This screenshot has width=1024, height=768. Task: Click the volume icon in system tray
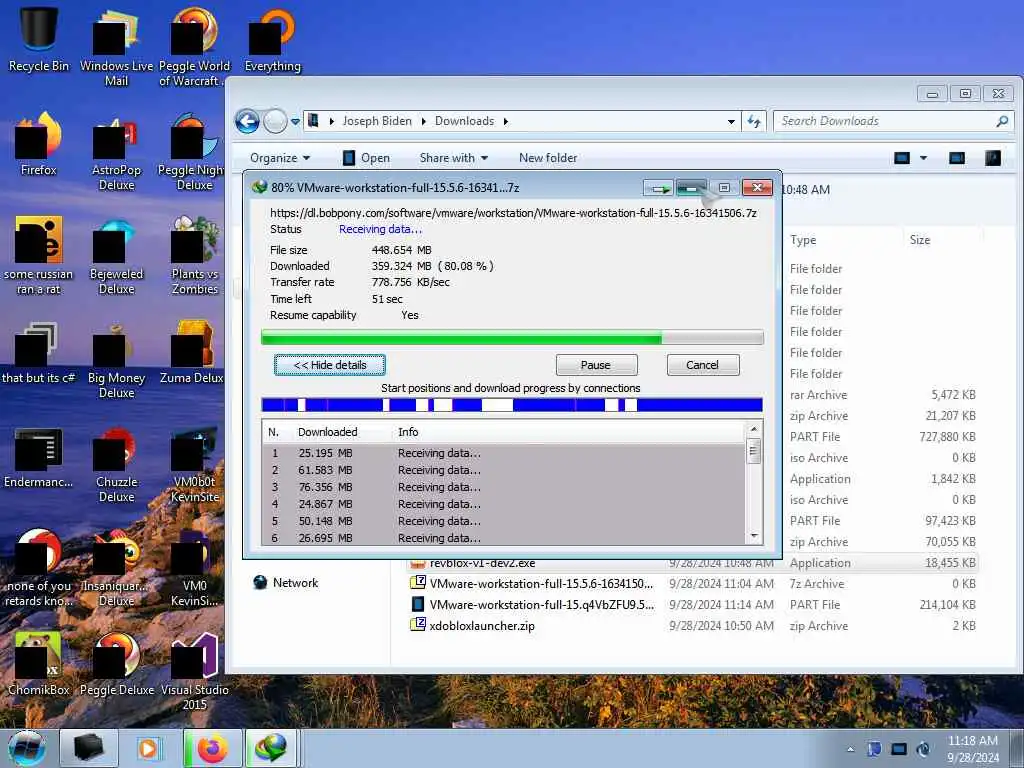click(x=923, y=749)
